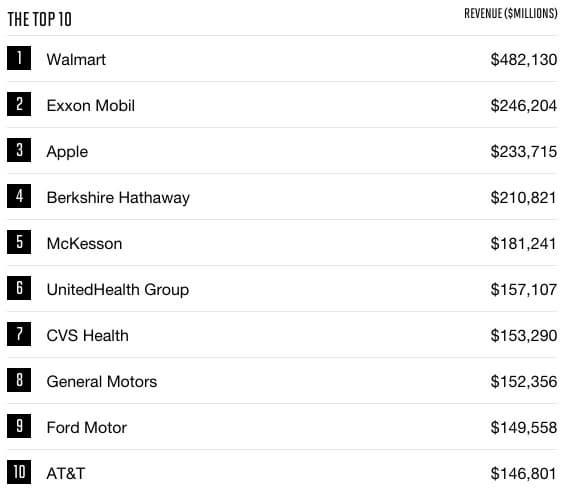Select the rank 5 badge beside McKesson
566x493 pixels.
[19, 242]
